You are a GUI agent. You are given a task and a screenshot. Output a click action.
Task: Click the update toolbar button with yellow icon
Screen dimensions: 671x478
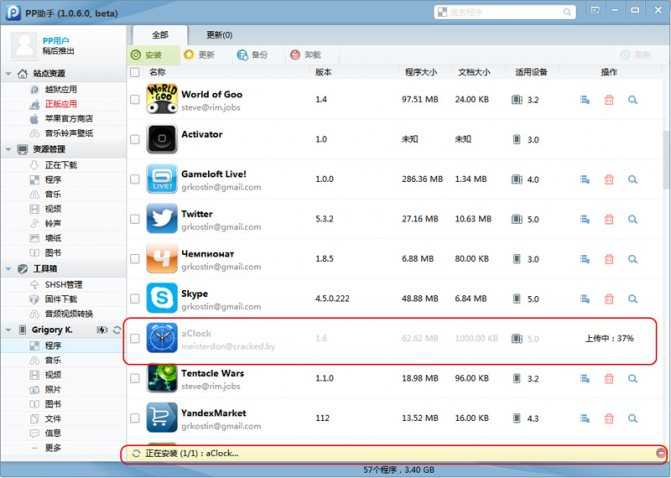pyautogui.click(x=199, y=55)
